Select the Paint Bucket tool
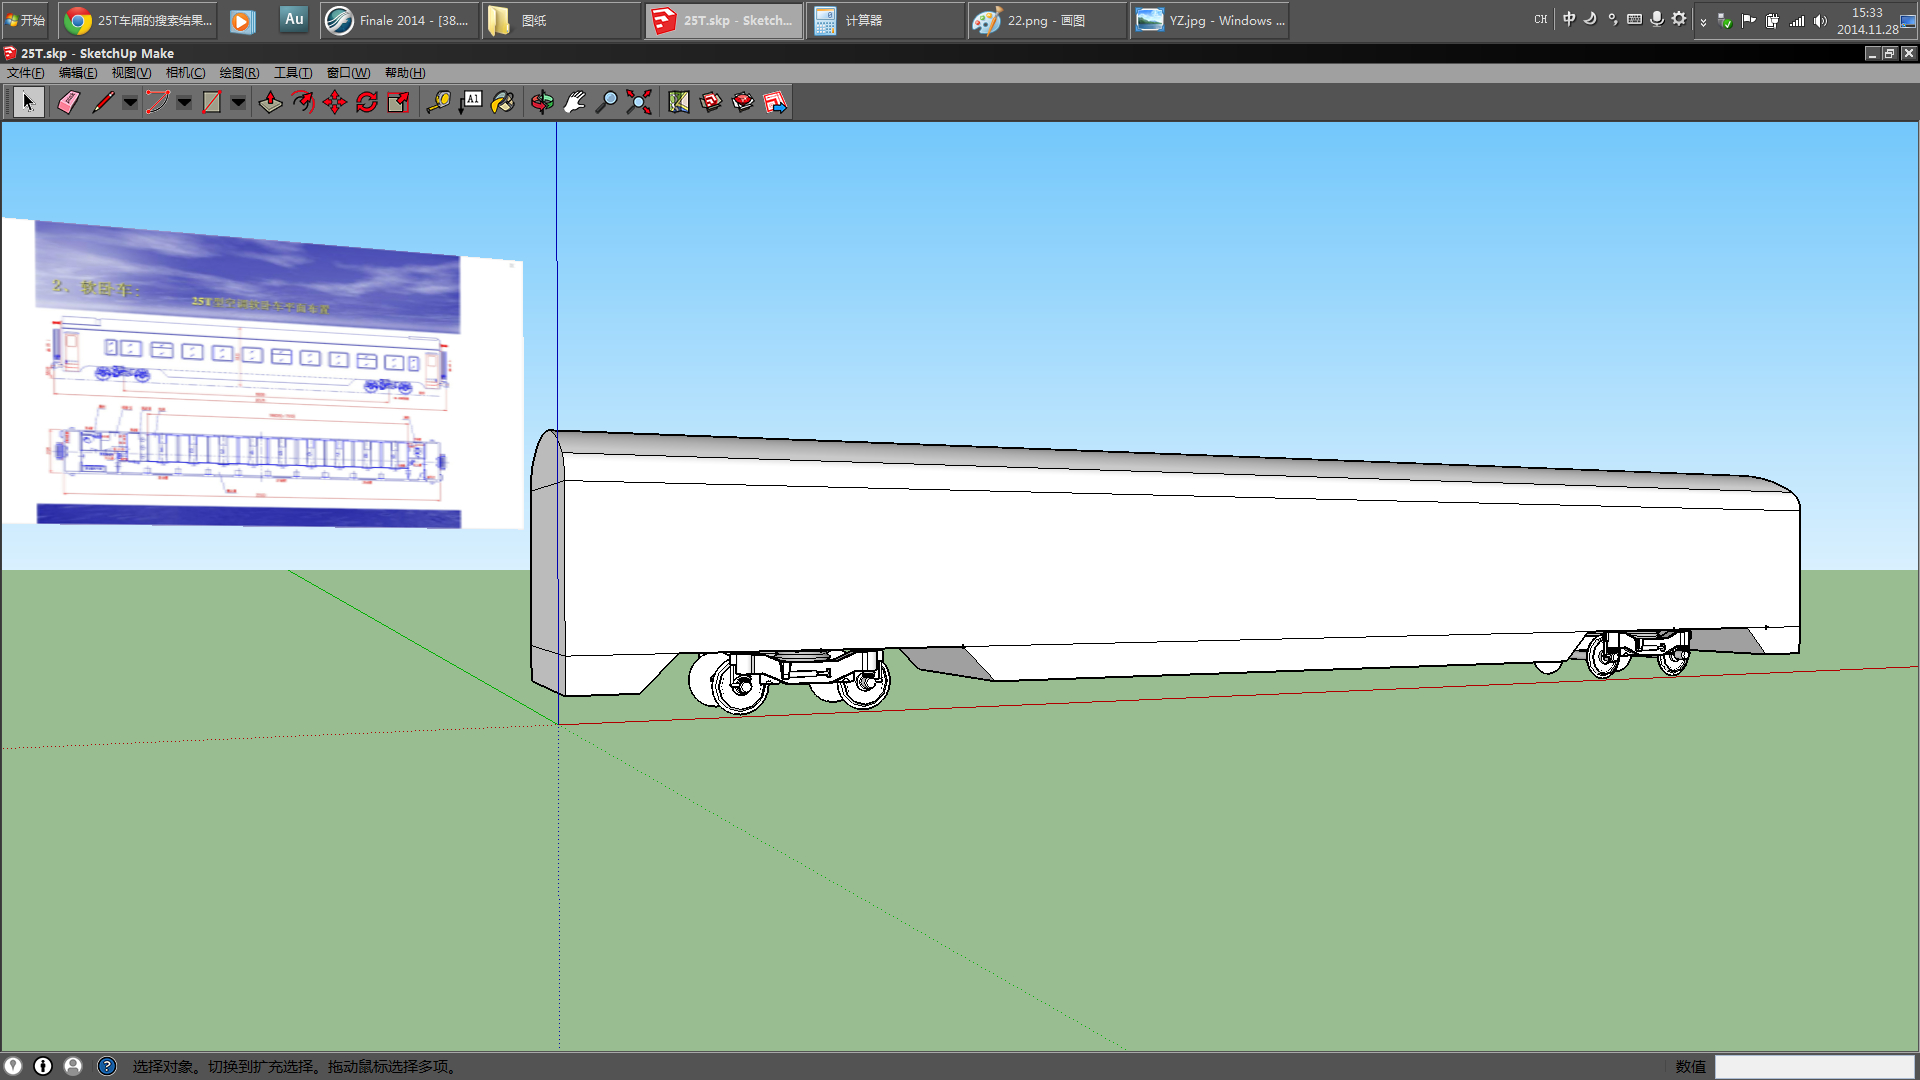Image resolution: width=1920 pixels, height=1080 pixels. click(503, 102)
